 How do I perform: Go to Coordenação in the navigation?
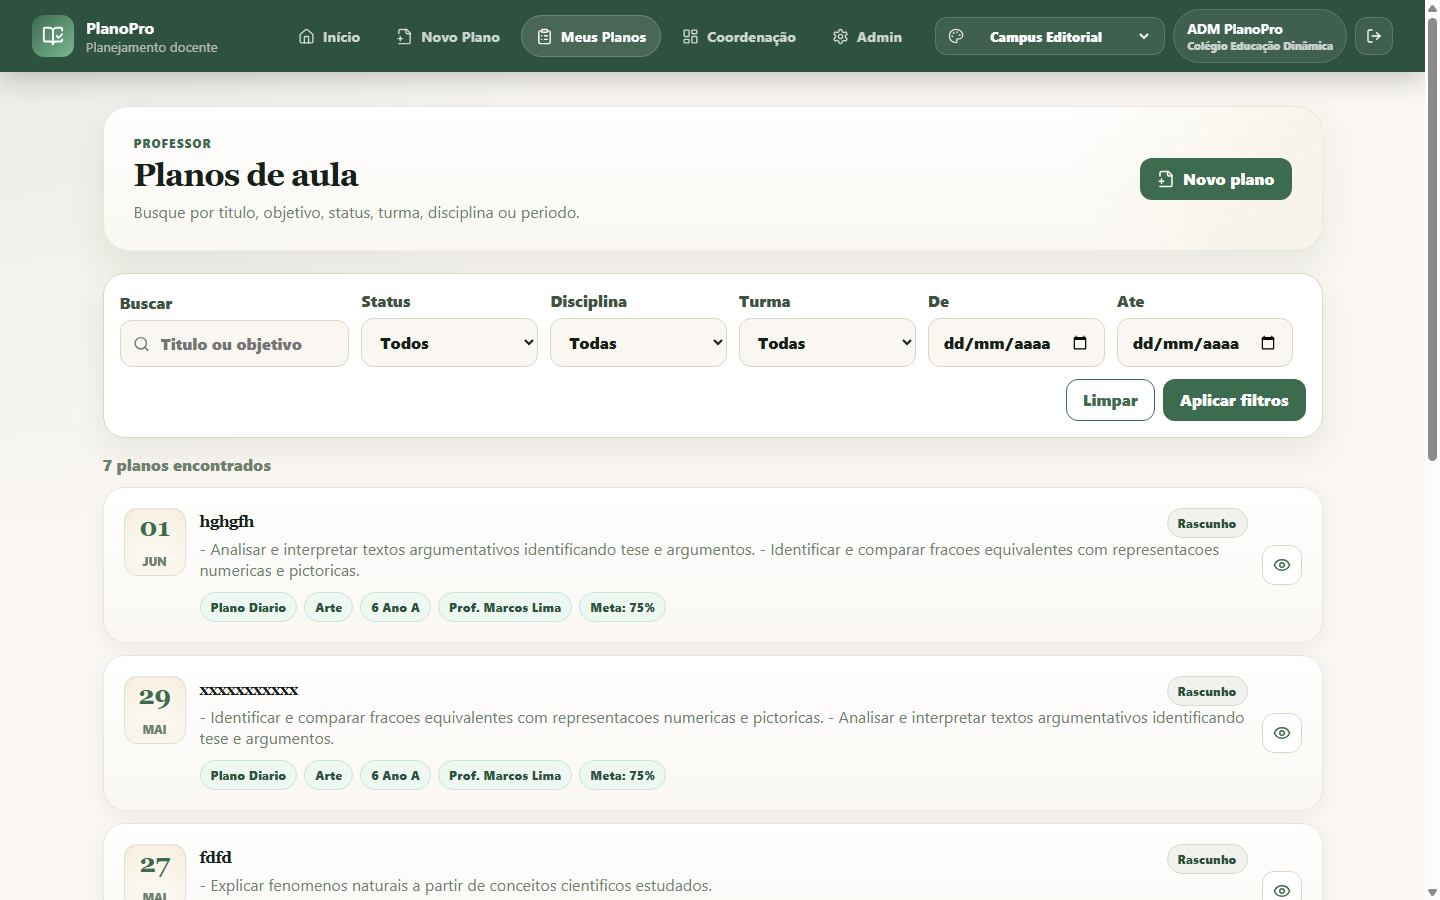(x=739, y=37)
